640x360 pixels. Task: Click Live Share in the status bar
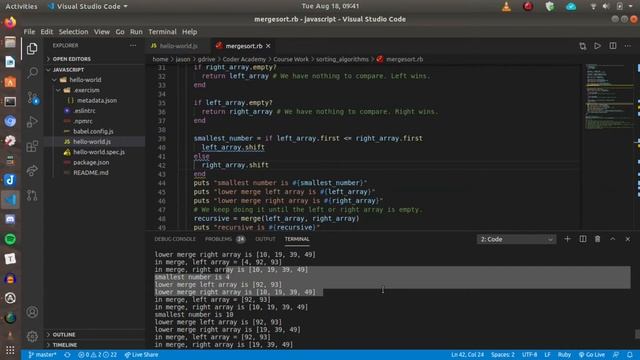click(141, 355)
